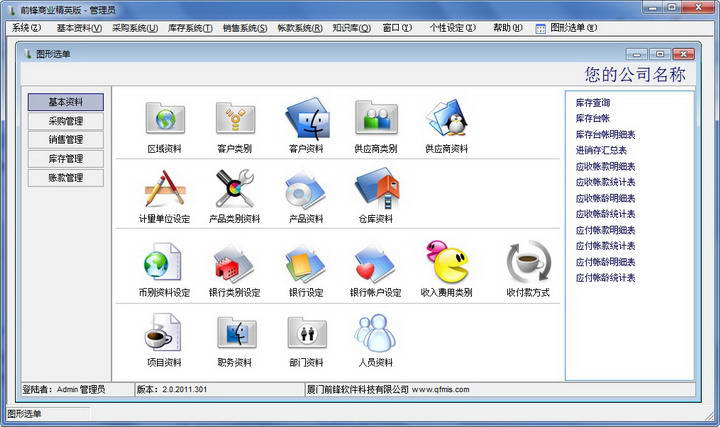720x427 pixels.
Task: Open the 部门资料 folder icon
Action: (307, 332)
